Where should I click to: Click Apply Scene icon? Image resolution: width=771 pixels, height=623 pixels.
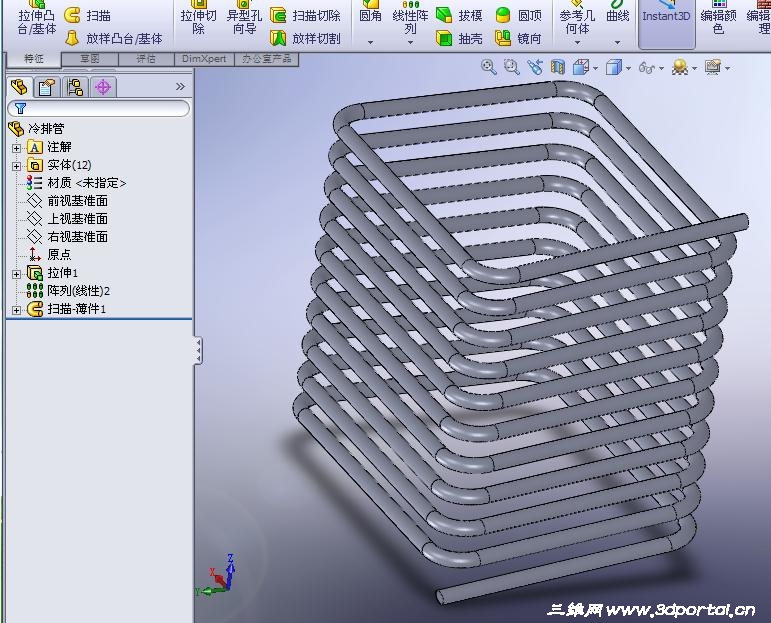[x=680, y=67]
